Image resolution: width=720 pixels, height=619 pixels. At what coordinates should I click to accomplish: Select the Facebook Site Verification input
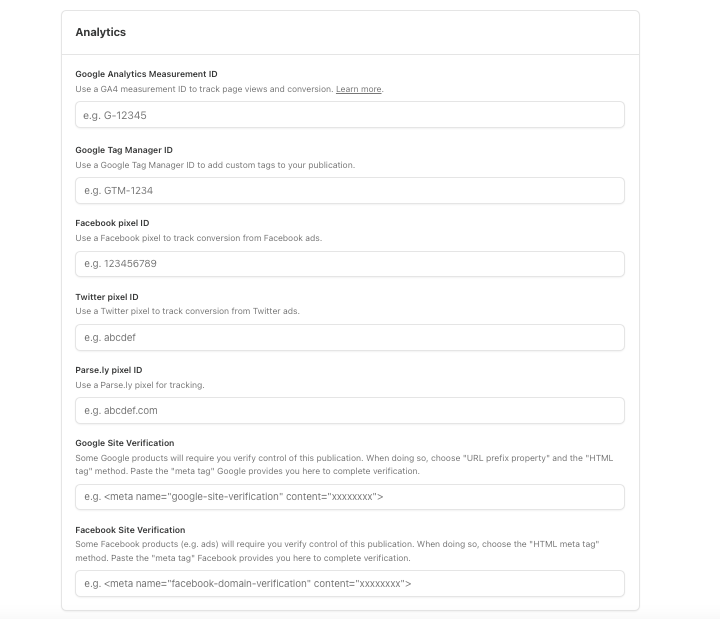point(350,584)
